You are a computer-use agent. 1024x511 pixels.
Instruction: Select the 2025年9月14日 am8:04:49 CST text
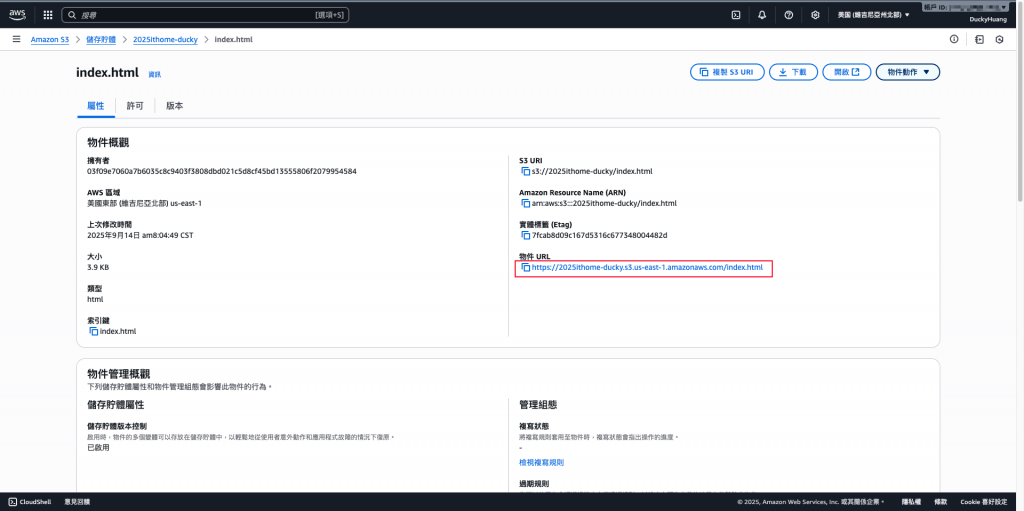click(140, 235)
